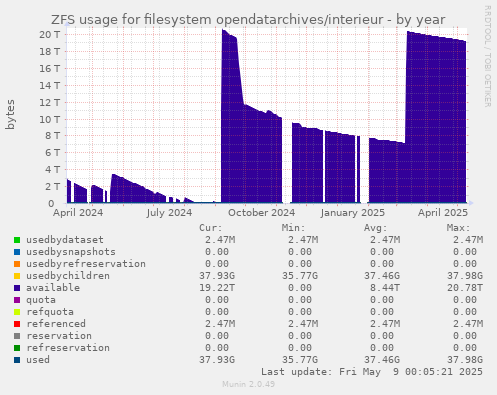497x395 pixels.
Task: Click the bytes y-axis title
Action: click(x=10, y=114)
